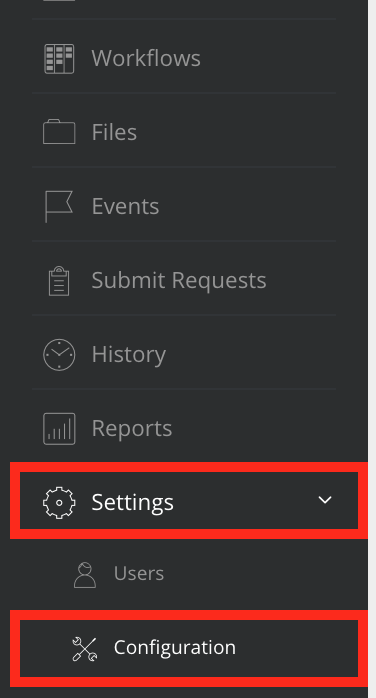The image size is (376, 698).
Task: Collapse Settings using the chevron arrow
Action: click(x=325, y=500)
